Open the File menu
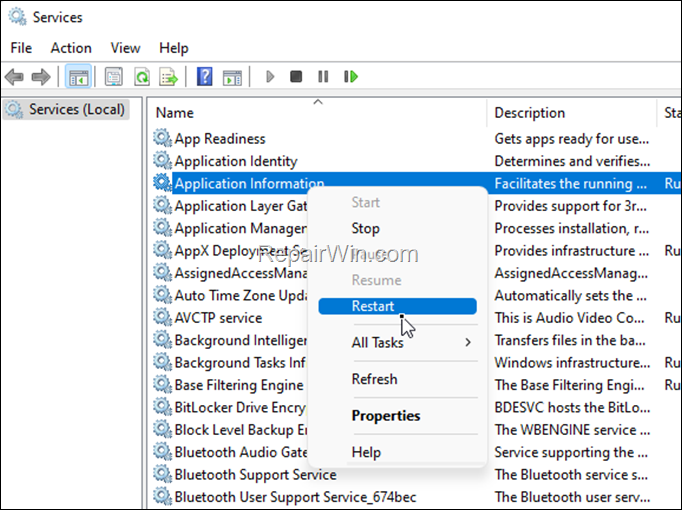The width and height of the screenshot is (682, 510). coord(21,48)
